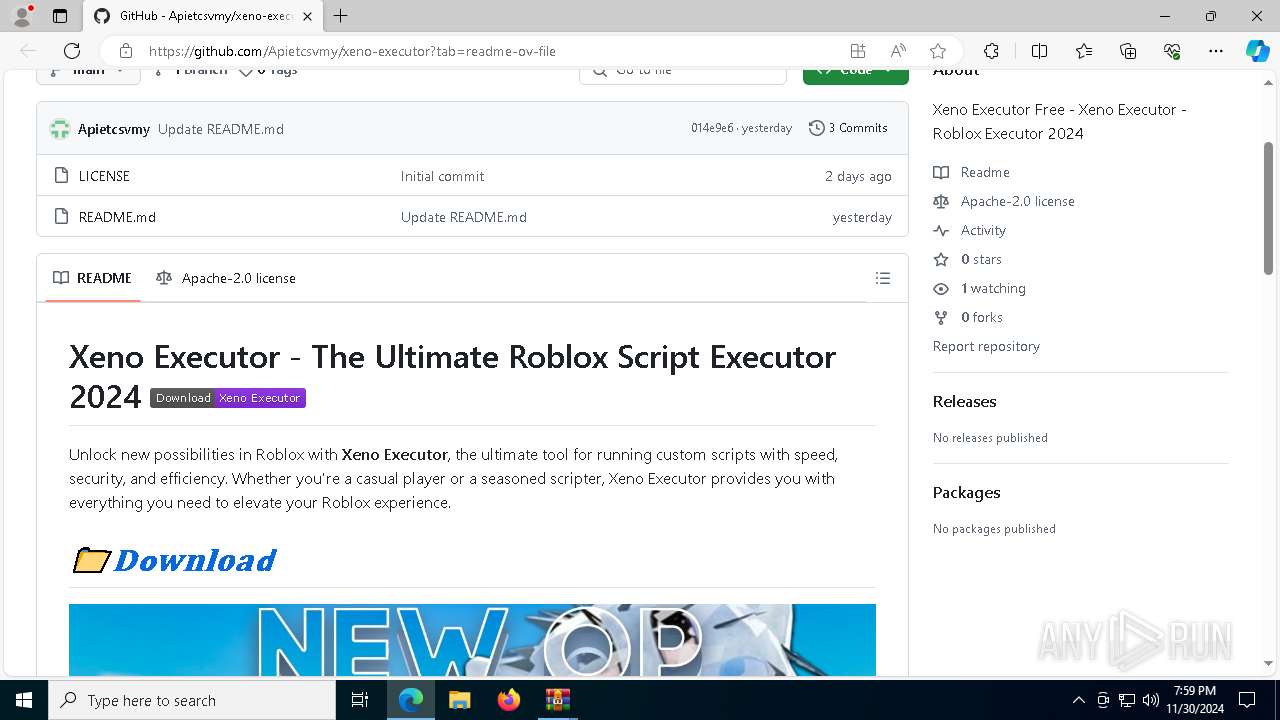Open the notification center icon

point(1247,700)
